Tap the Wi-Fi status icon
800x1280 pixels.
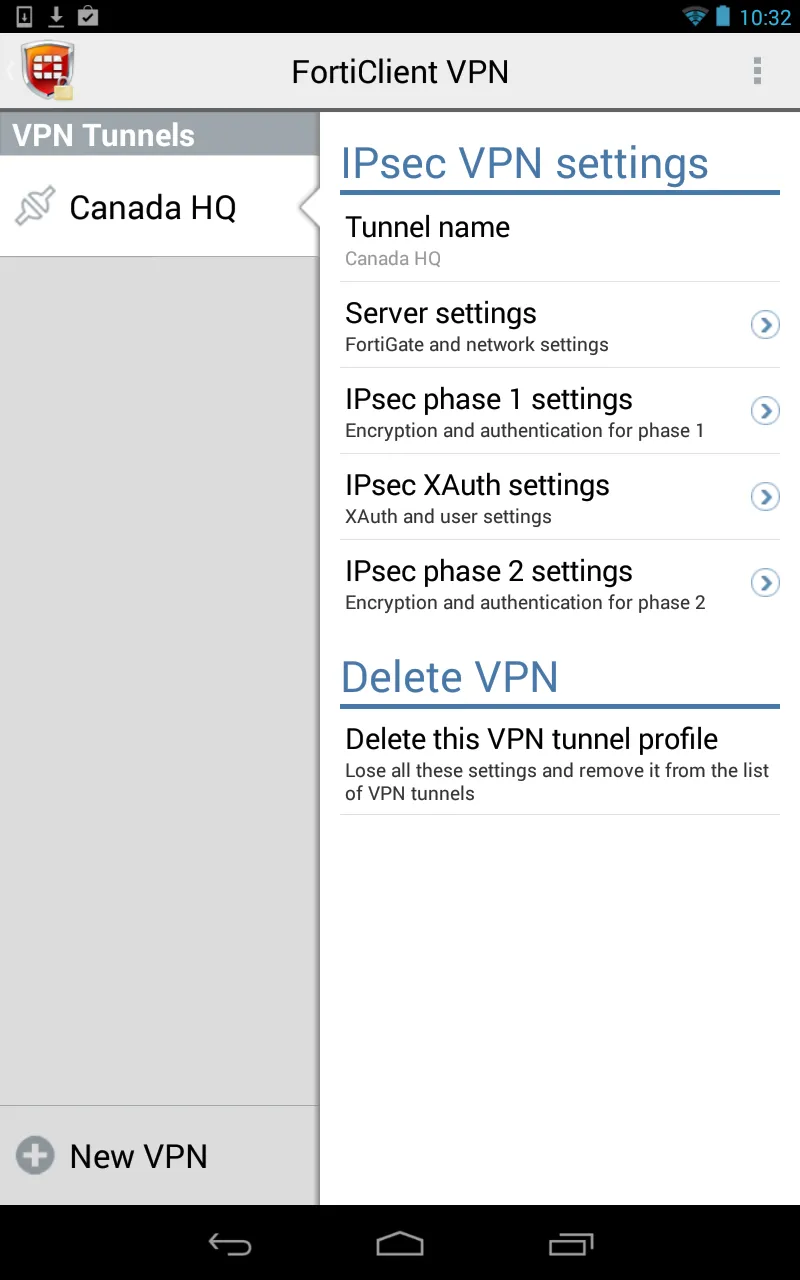[x=693, y=15]
